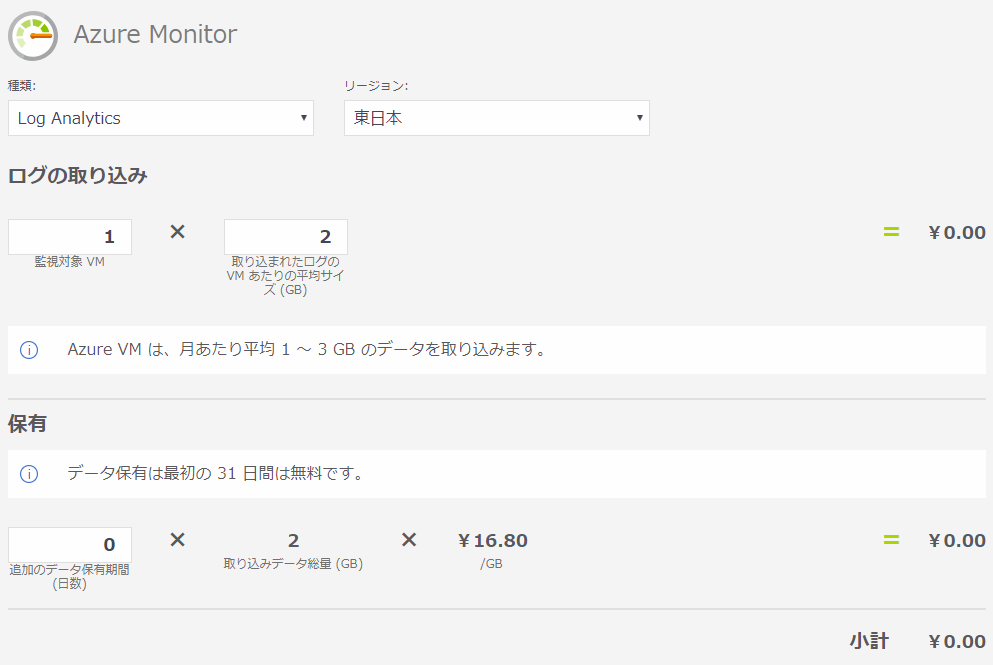Open the リージョン dropdown showing 東日本
The height and width of the screenshot is (665, 993).
coord(496,118)
